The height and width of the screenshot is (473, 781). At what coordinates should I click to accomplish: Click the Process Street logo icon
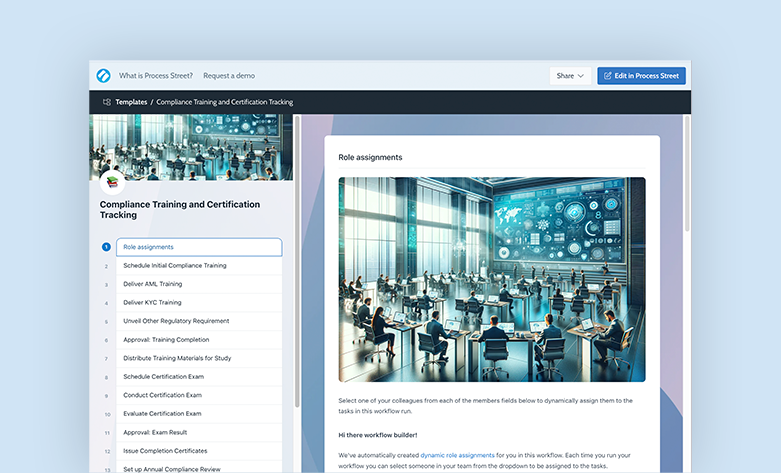tap(104, 76)
